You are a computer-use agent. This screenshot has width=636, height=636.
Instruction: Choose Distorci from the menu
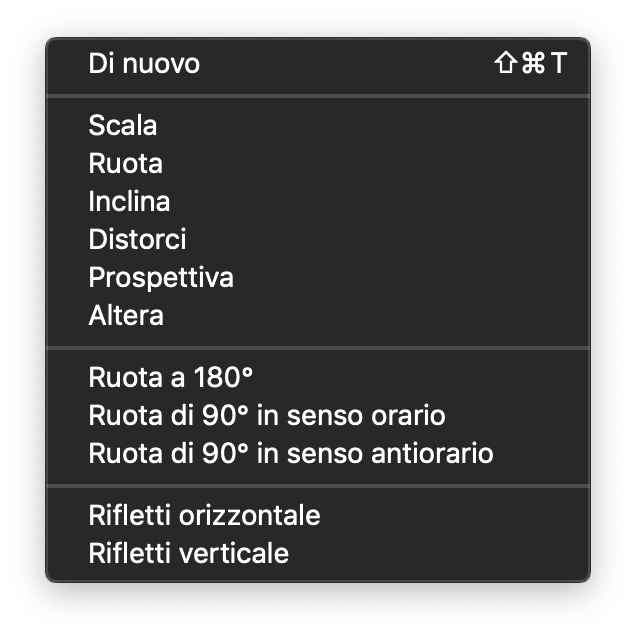coord(137,240)
